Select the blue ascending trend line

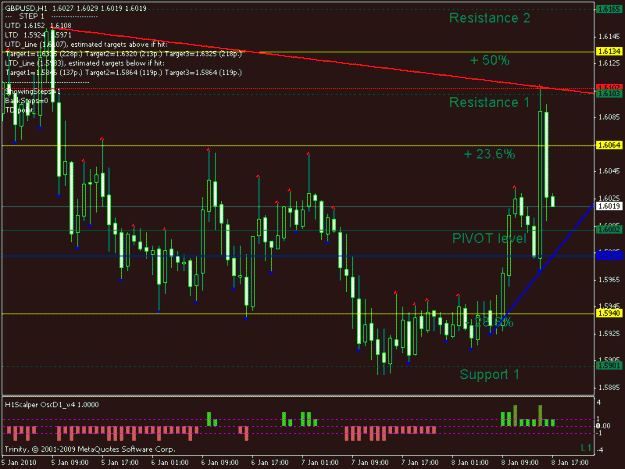pyautogui.click(x=541, y=270)
